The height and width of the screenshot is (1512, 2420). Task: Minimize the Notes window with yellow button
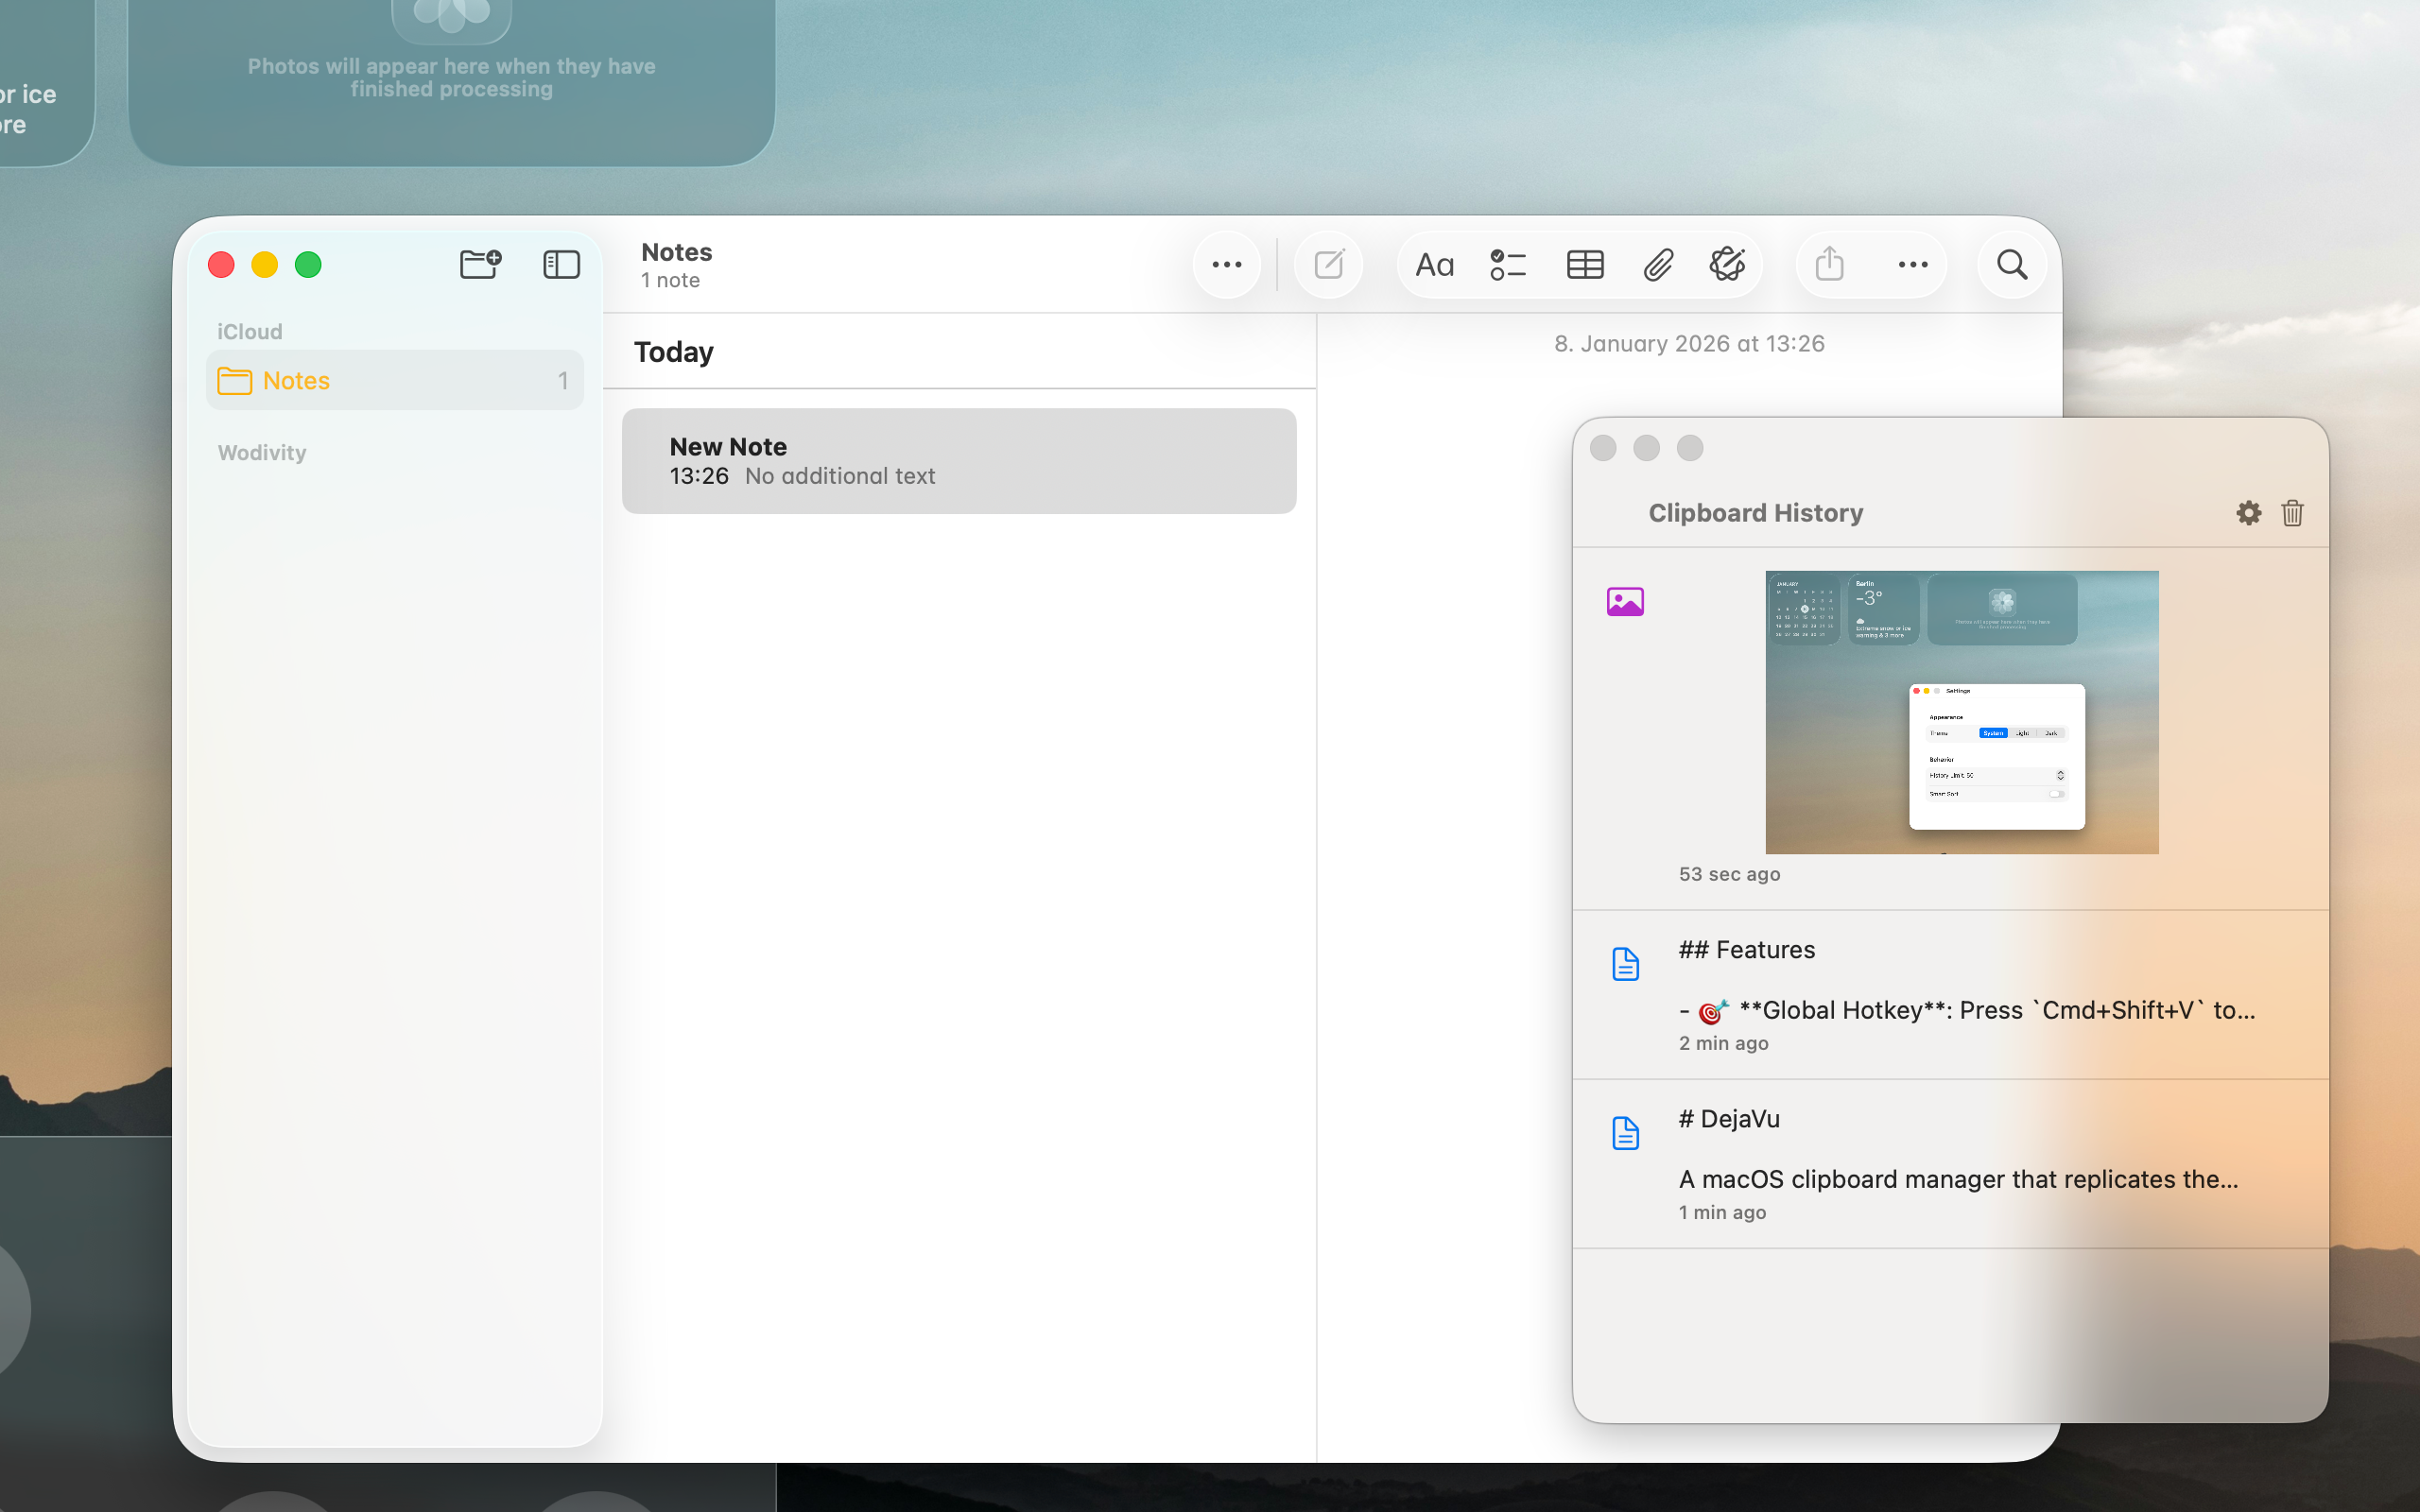point(265,265)
